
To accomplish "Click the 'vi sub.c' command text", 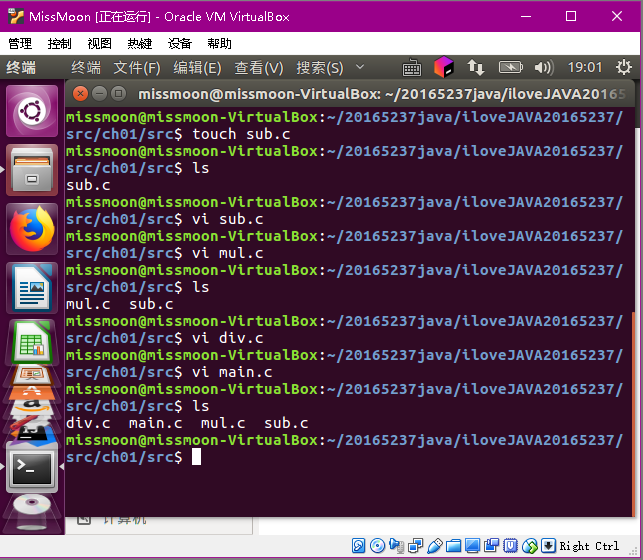I will point(228,219).
